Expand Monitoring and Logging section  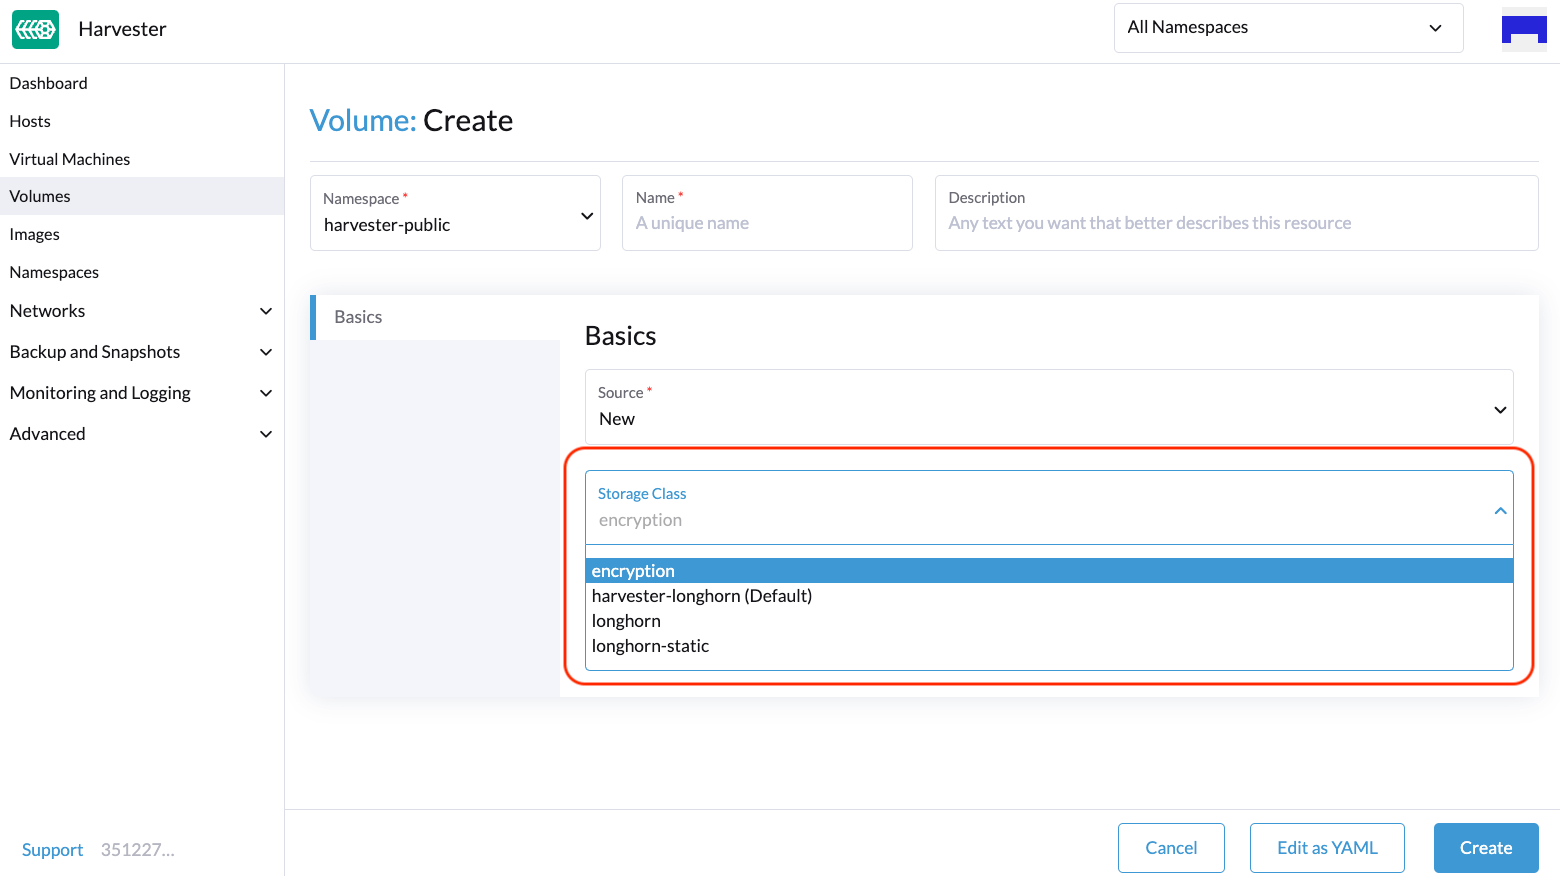coord(266,393)
